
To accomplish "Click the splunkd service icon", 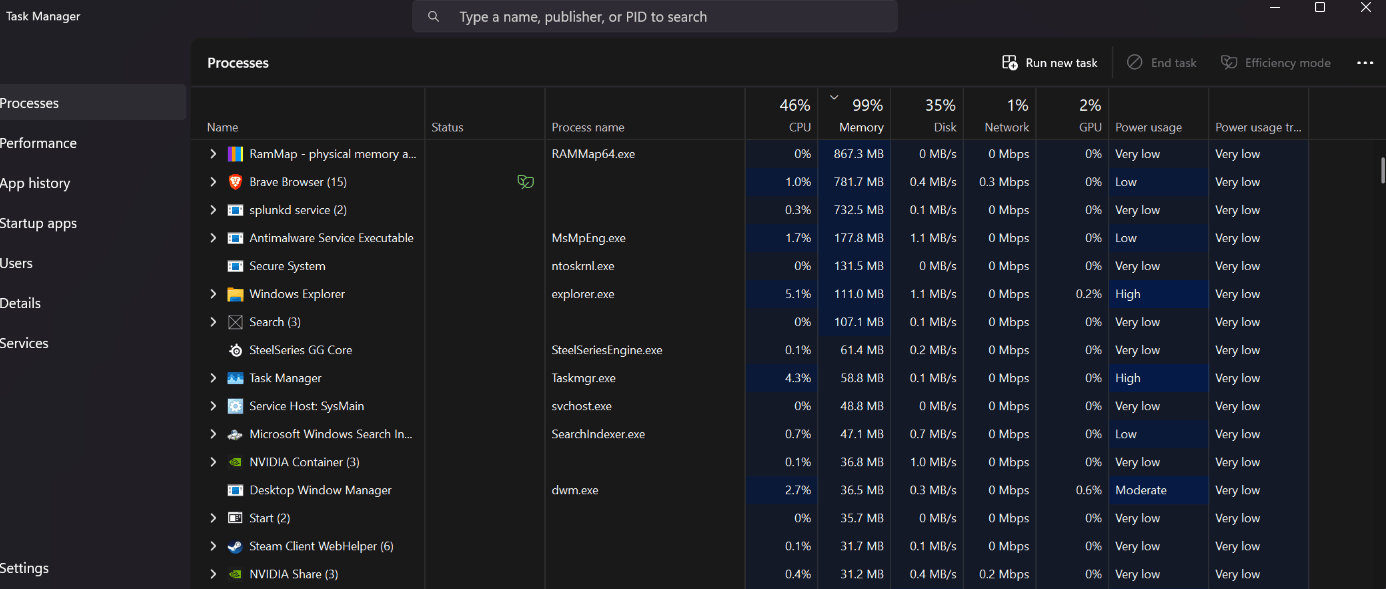I will [235, 210].
